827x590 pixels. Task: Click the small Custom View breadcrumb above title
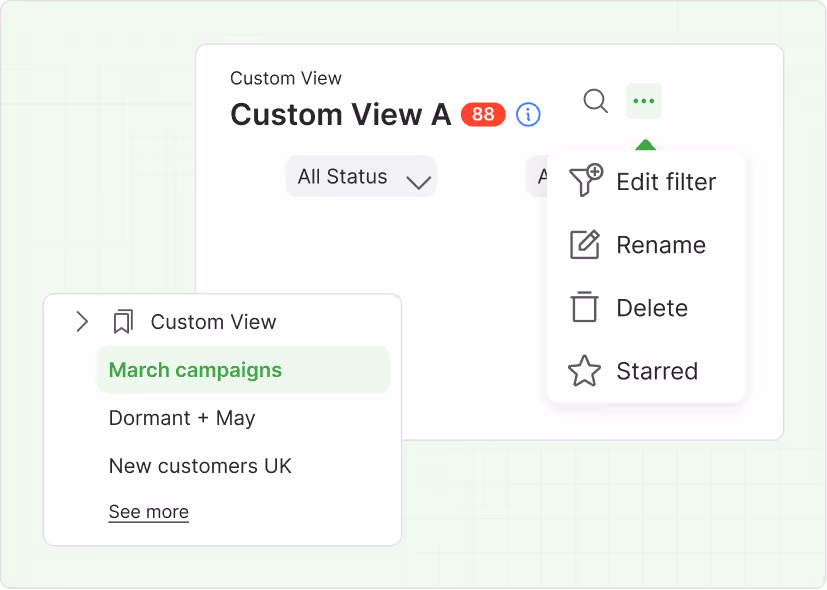(286, 78)
